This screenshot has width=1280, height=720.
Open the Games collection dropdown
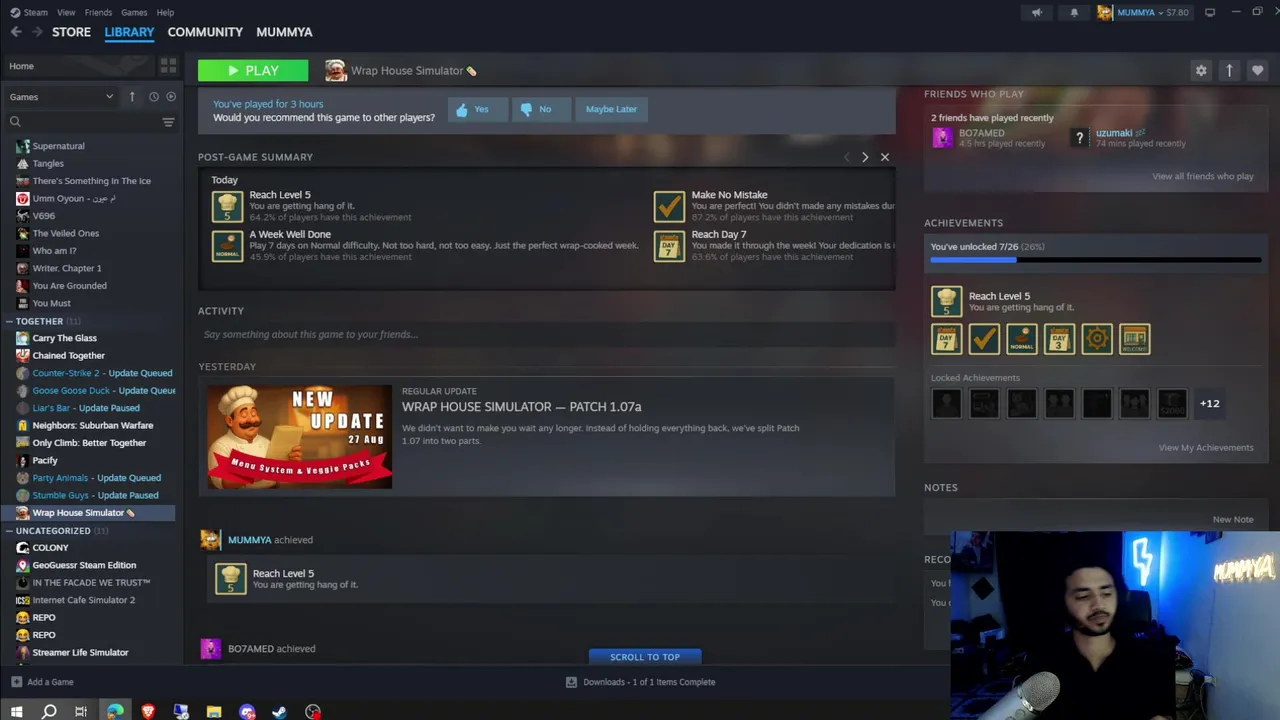pos(61,97)
